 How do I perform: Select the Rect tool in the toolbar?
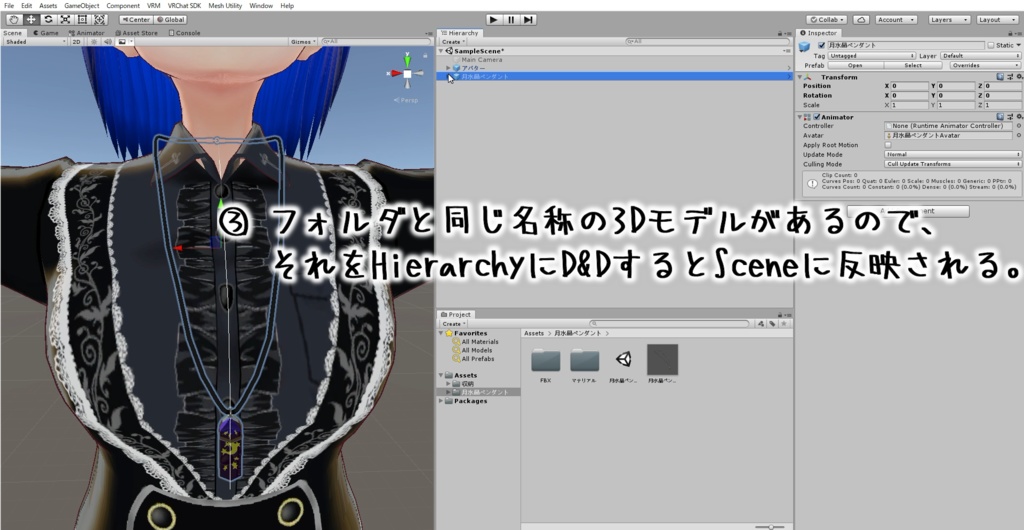point(82,20)
